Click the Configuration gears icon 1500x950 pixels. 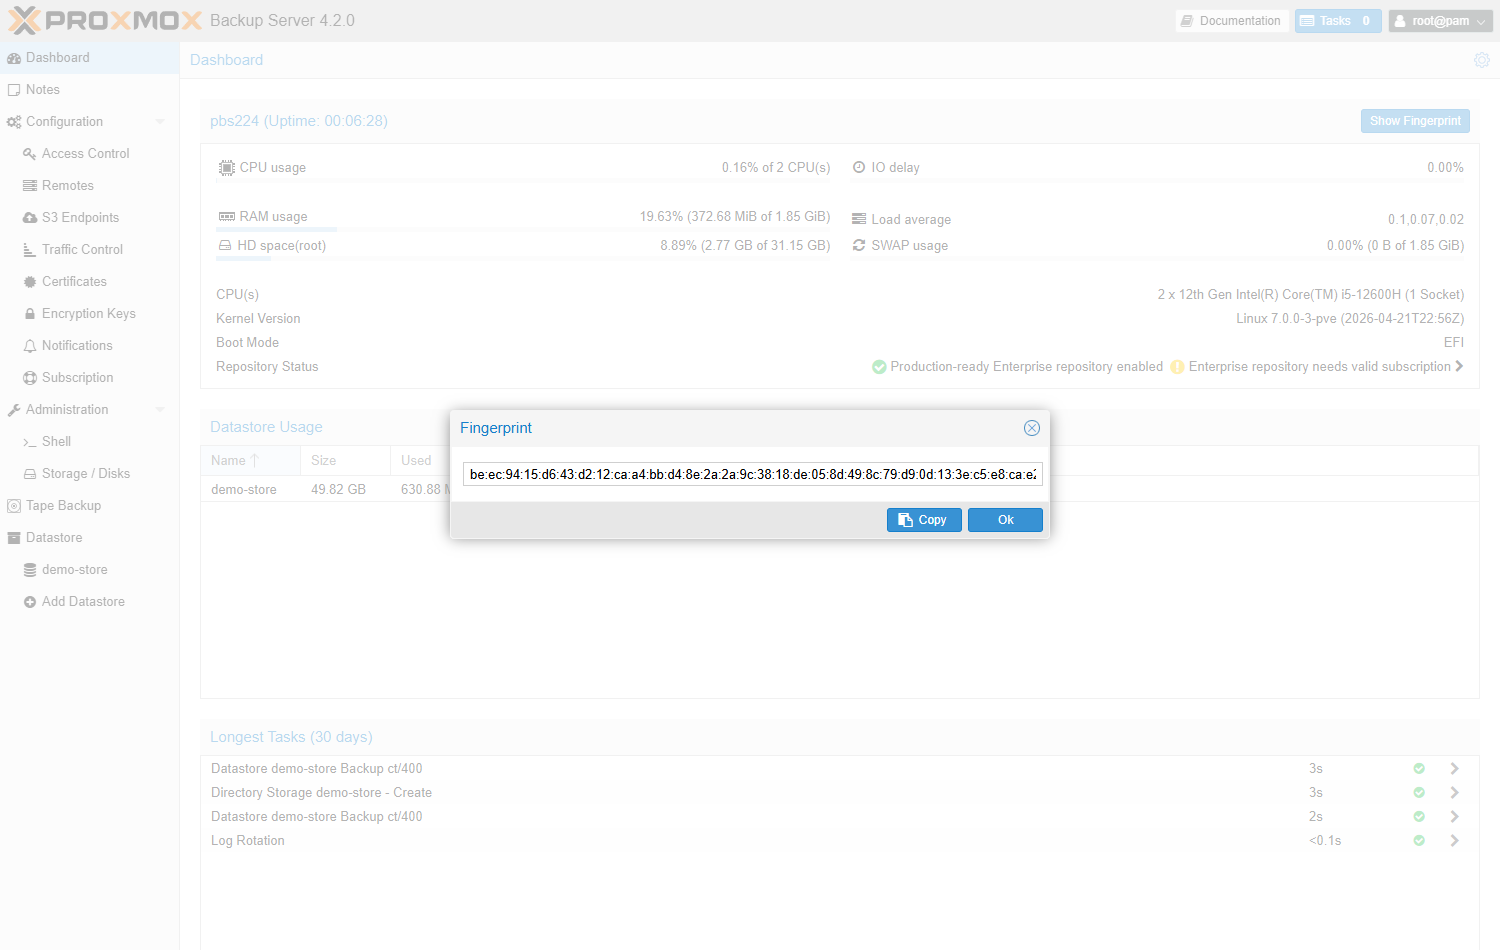click(14, 122)
